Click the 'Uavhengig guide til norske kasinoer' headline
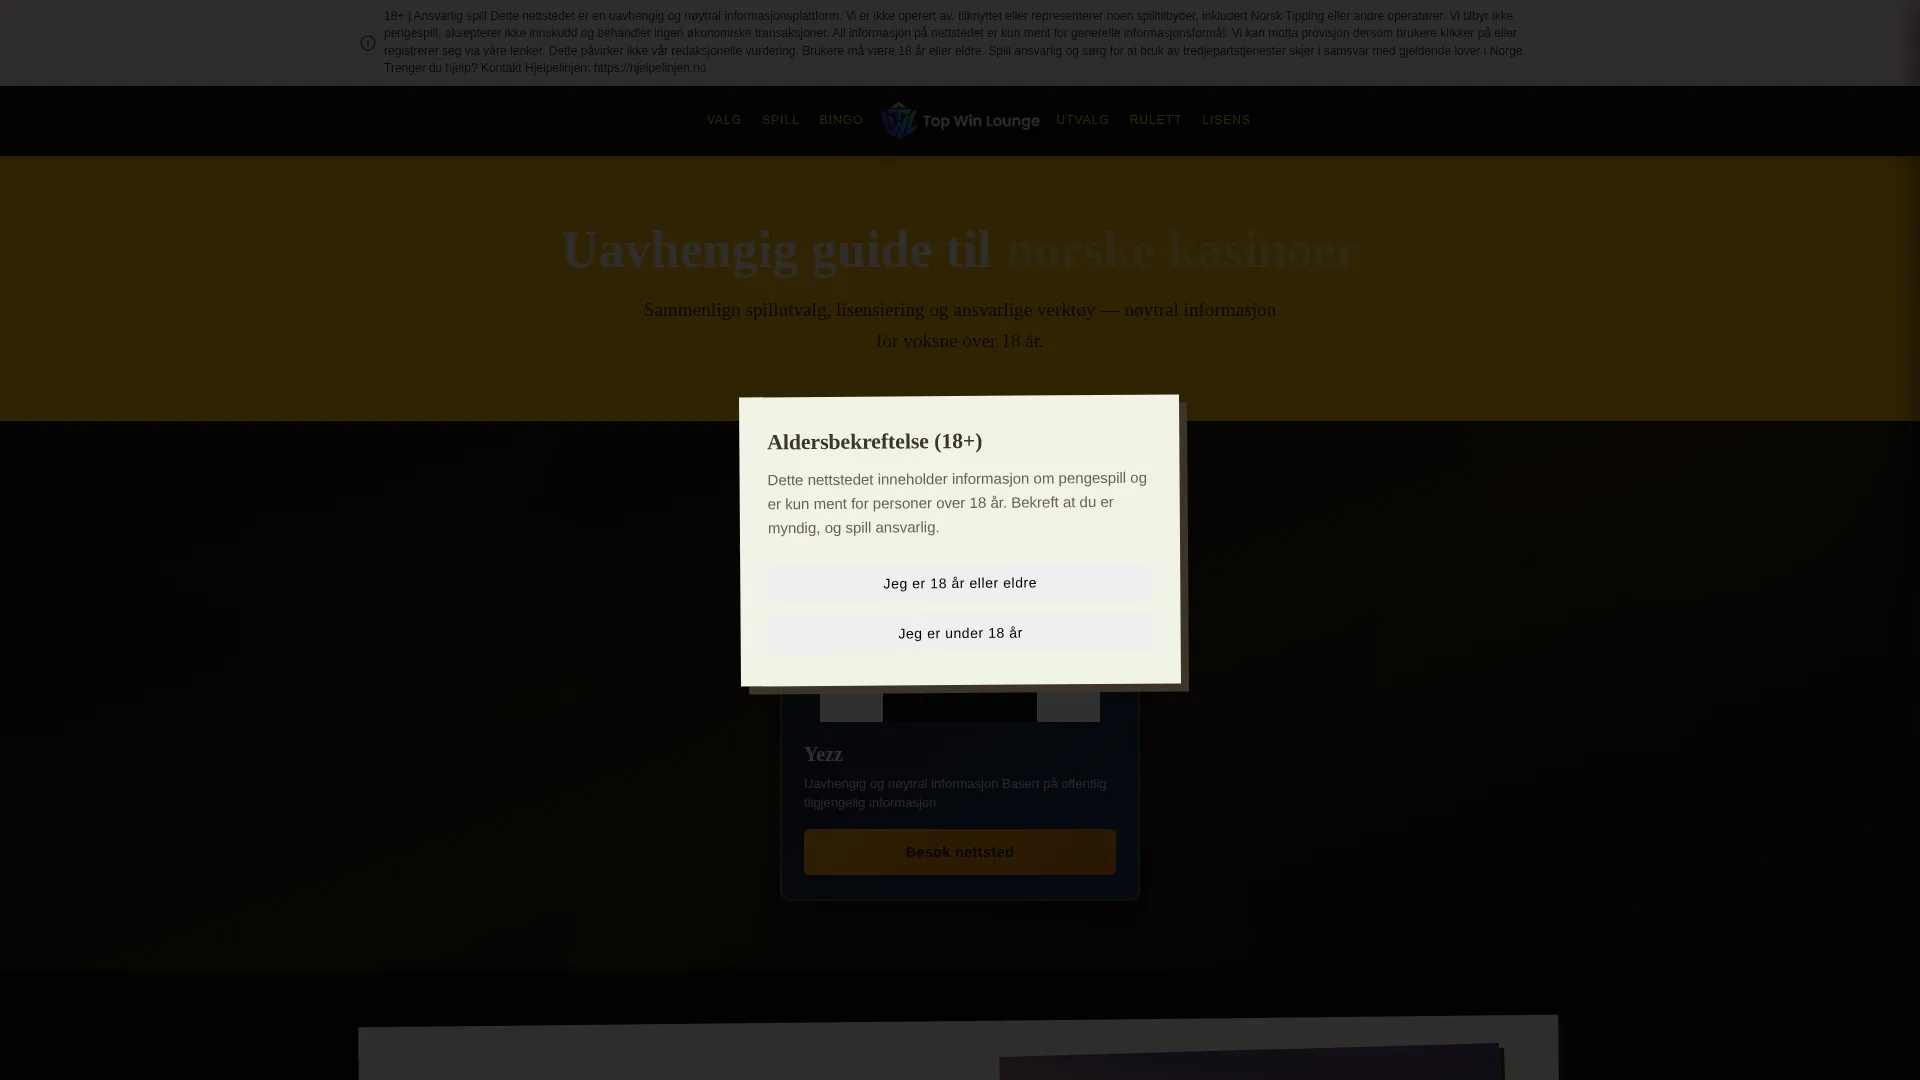This screenshot has width=1920, height=1080. (959, 249)
